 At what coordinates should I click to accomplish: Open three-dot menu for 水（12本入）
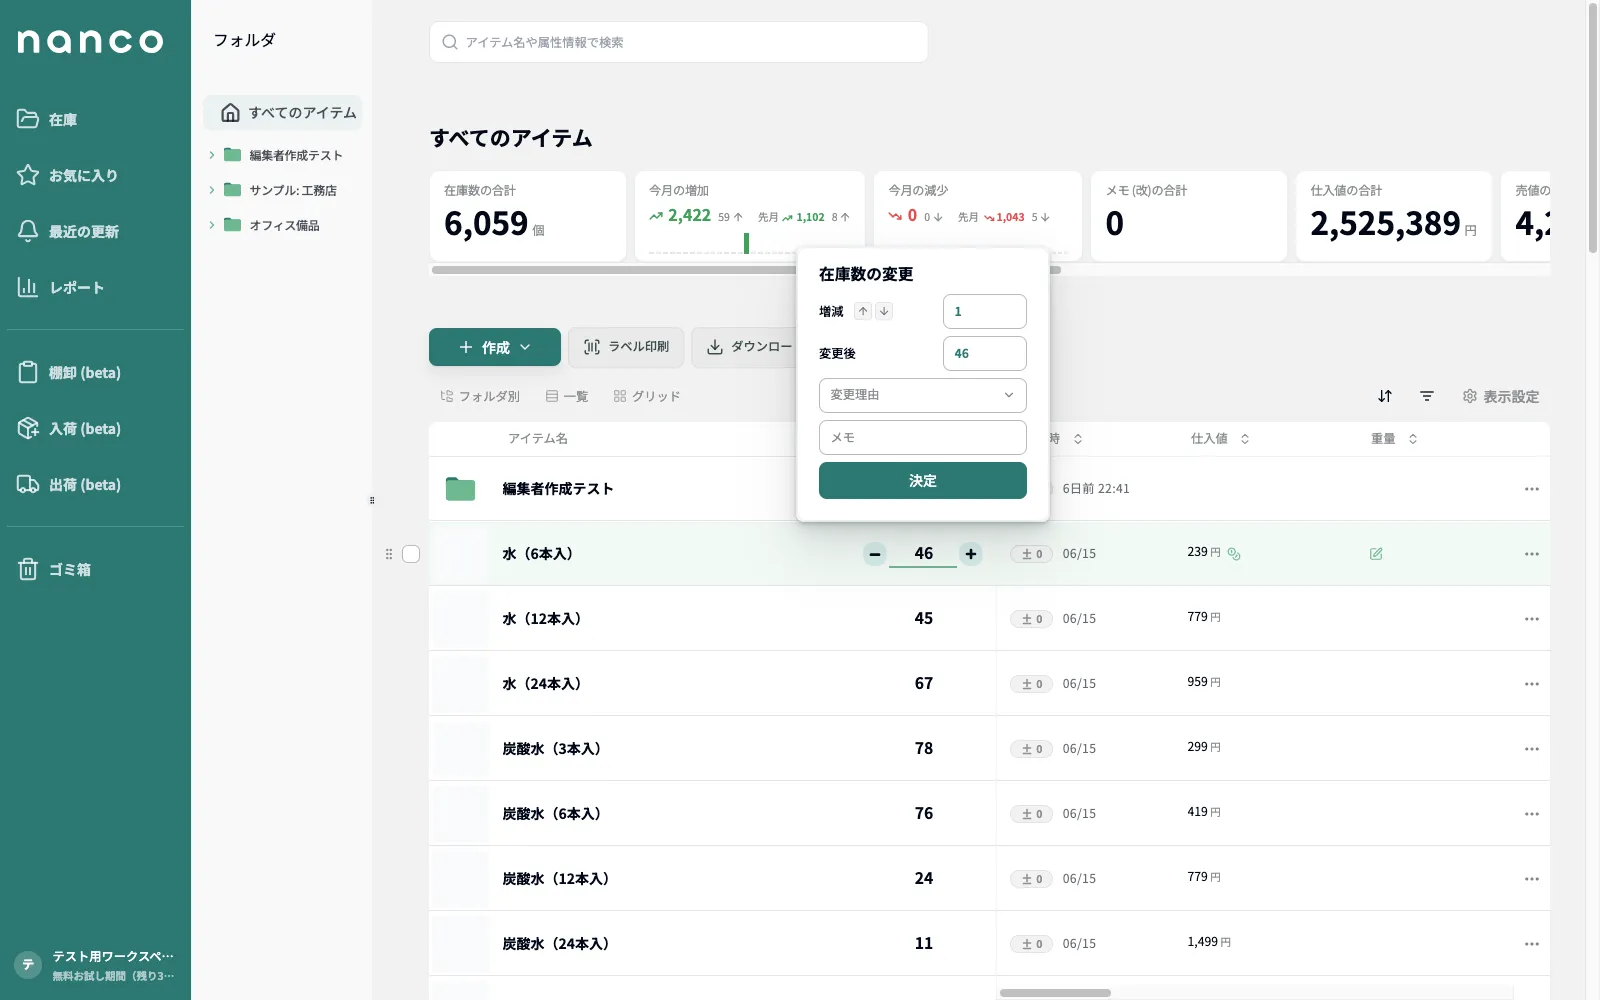click(1531, 619)
